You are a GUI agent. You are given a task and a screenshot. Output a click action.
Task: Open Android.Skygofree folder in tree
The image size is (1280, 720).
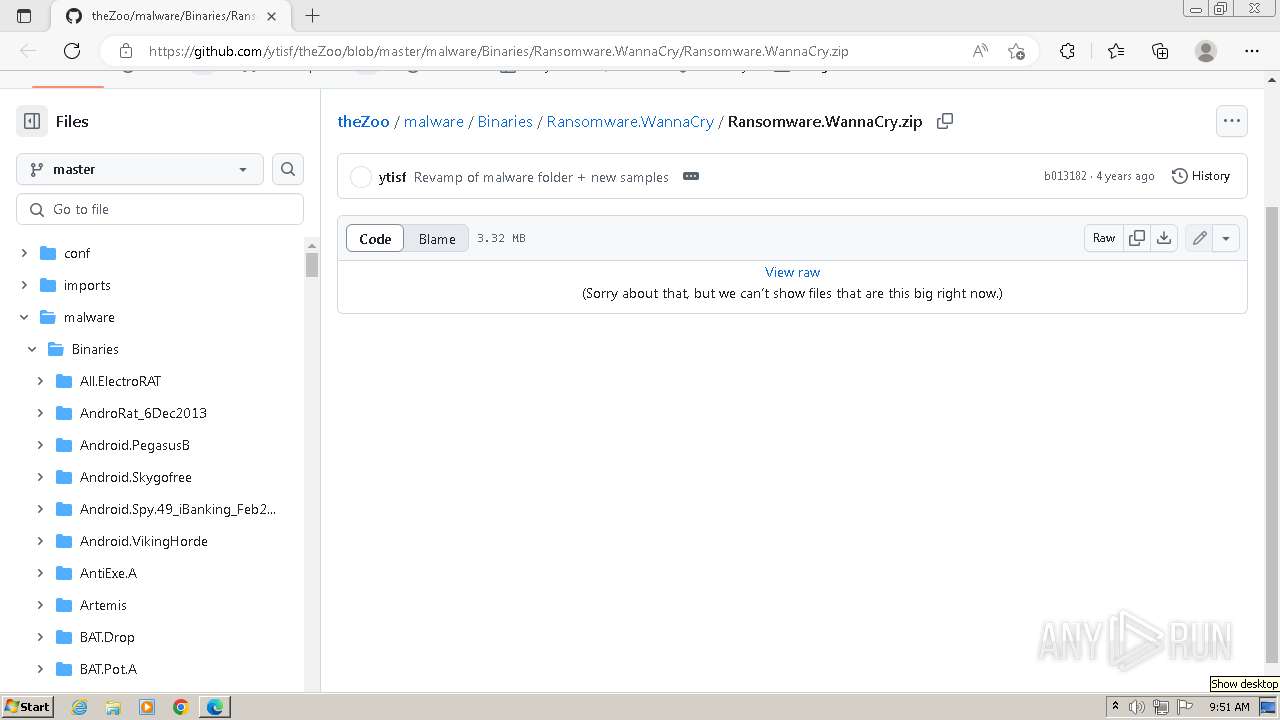(135, 477)
